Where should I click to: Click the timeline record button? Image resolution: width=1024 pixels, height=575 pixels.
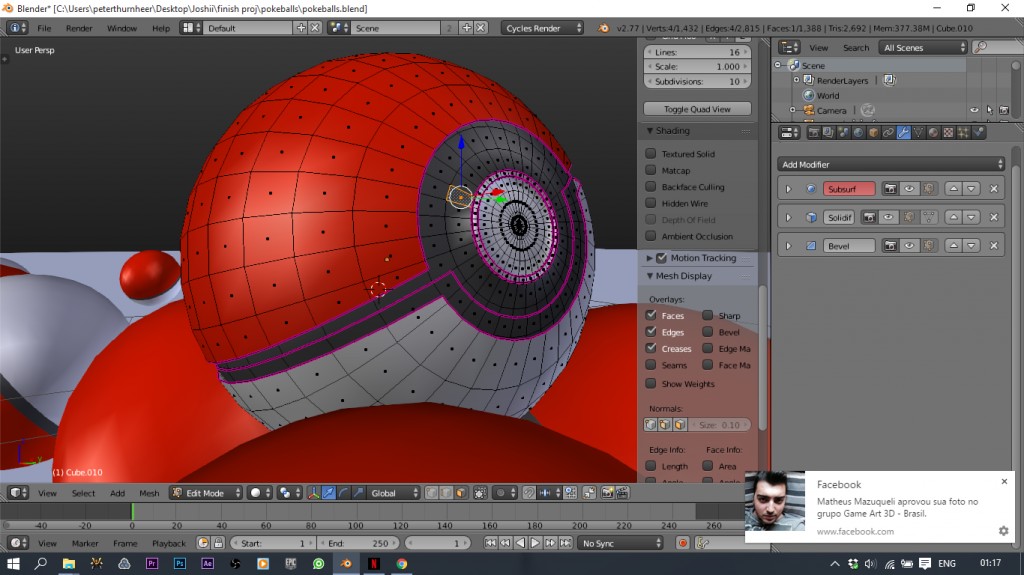click(683, 543)
